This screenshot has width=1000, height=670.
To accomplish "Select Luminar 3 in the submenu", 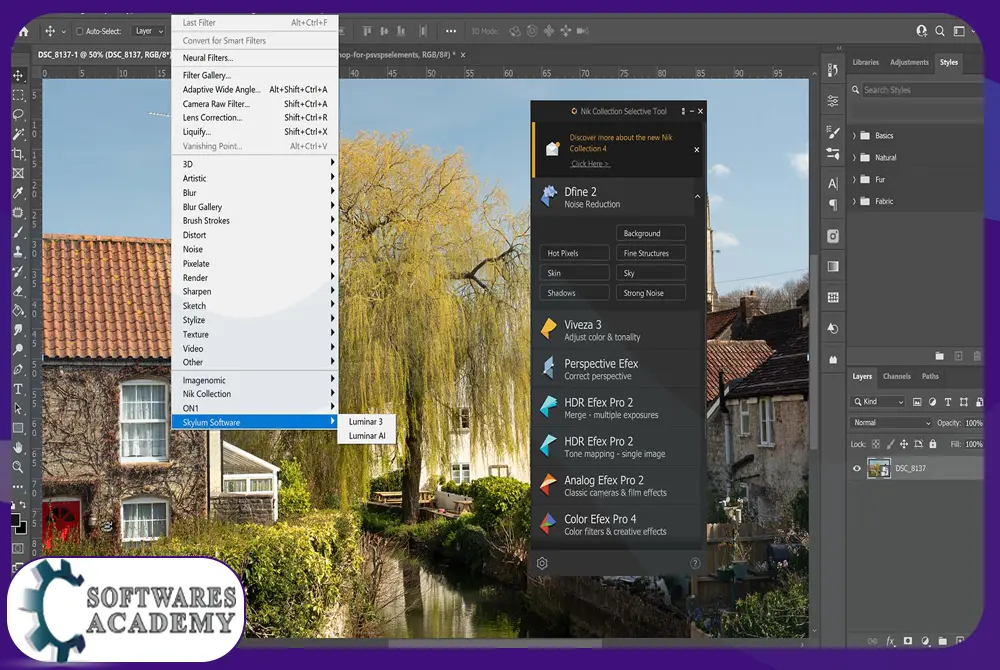I will 367,421.
